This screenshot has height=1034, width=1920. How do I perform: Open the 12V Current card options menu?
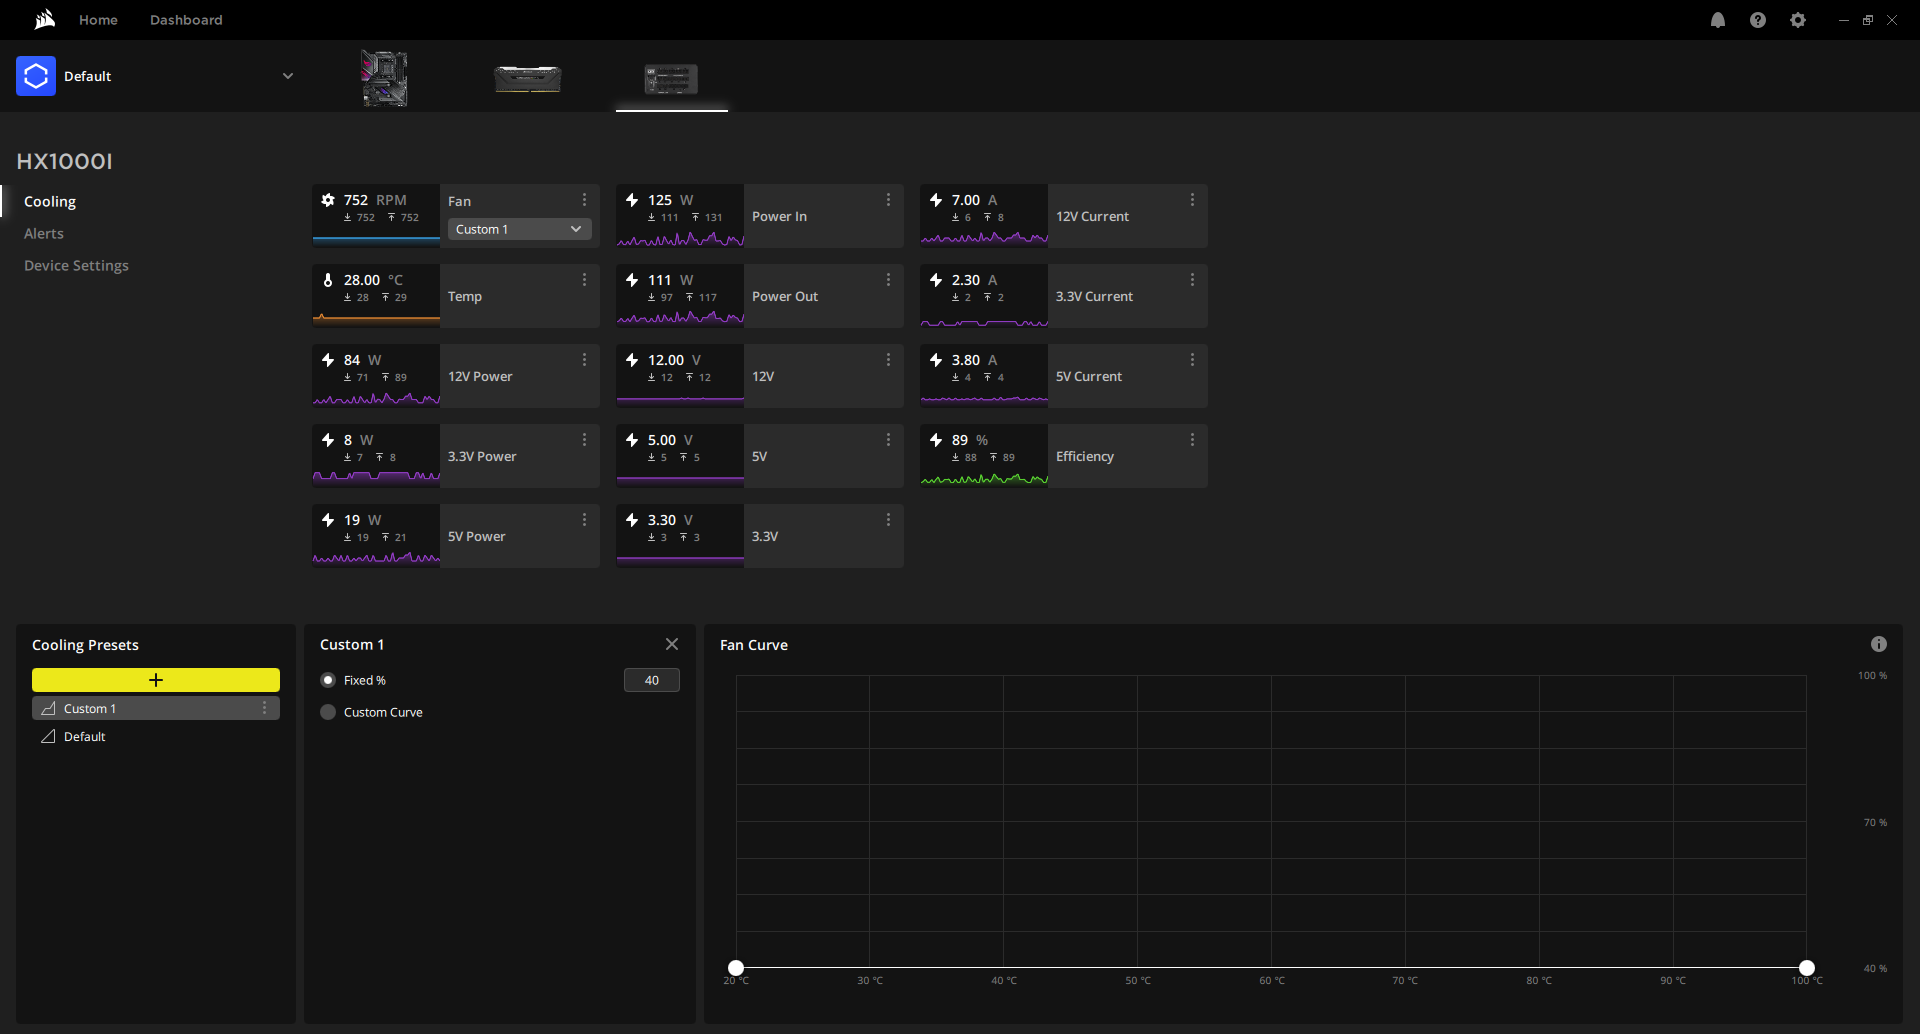click(1192, 200)
